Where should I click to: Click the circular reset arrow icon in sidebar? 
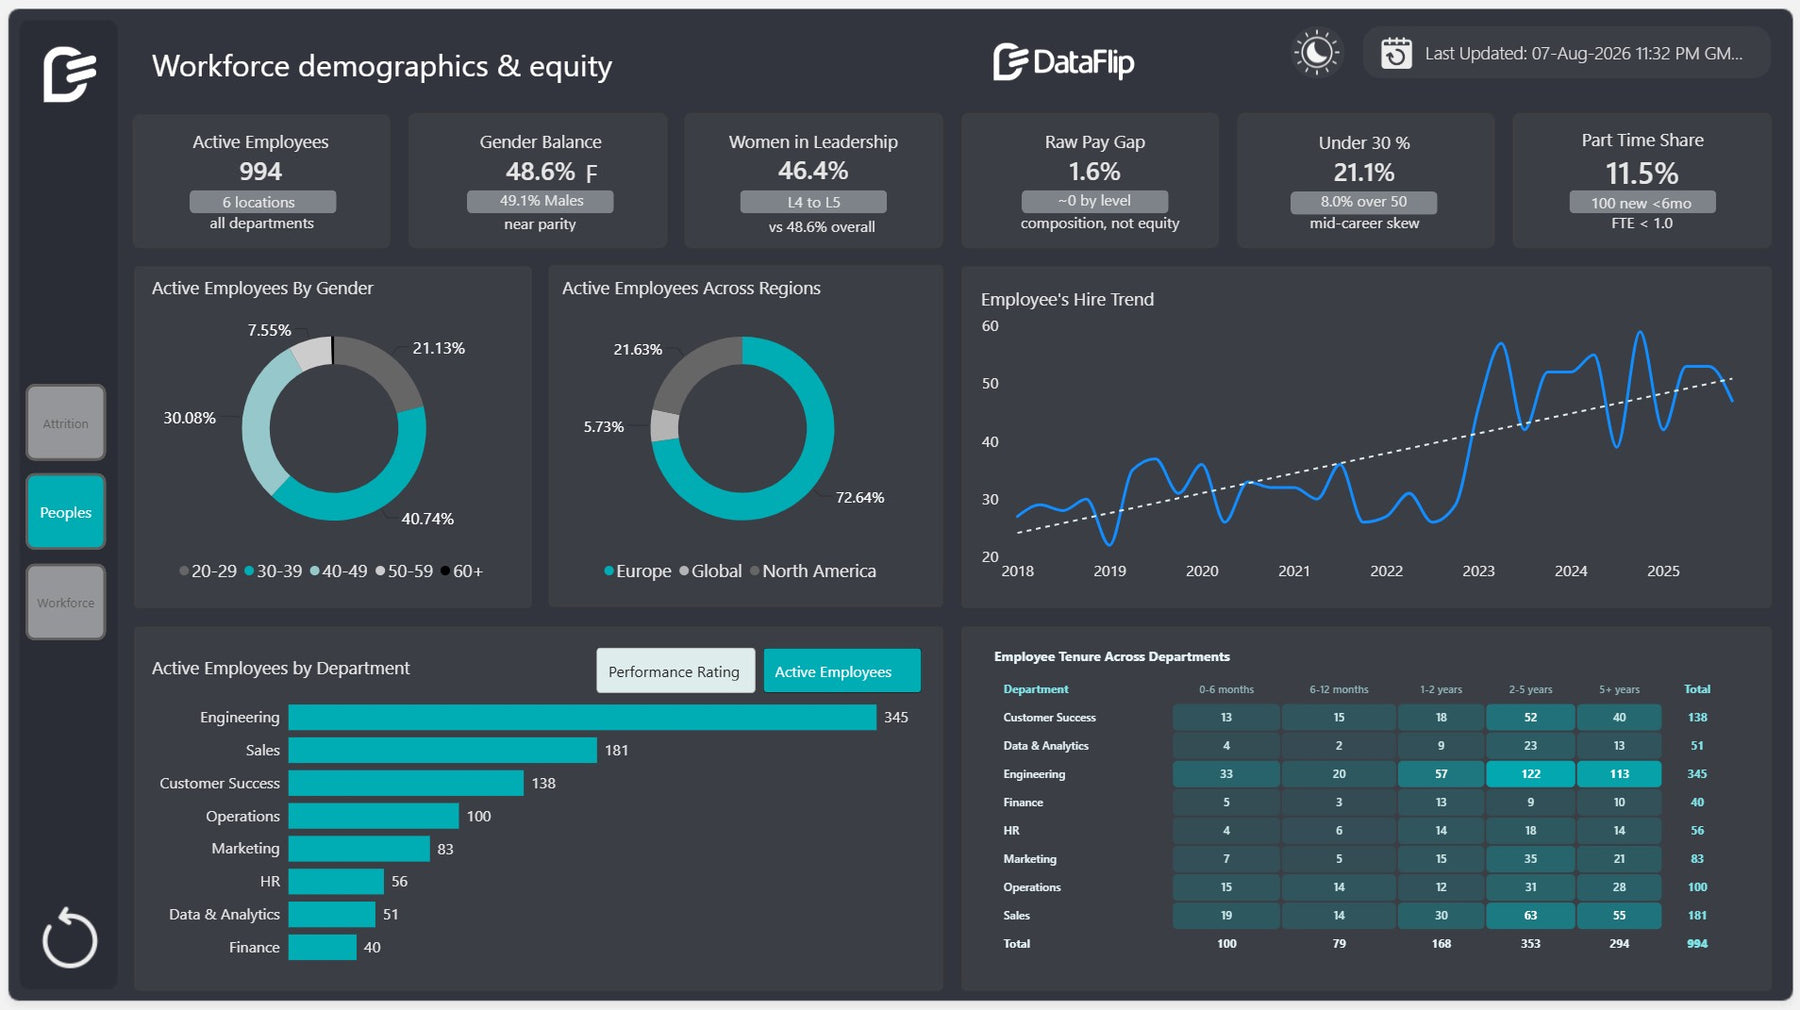(70, 938)
